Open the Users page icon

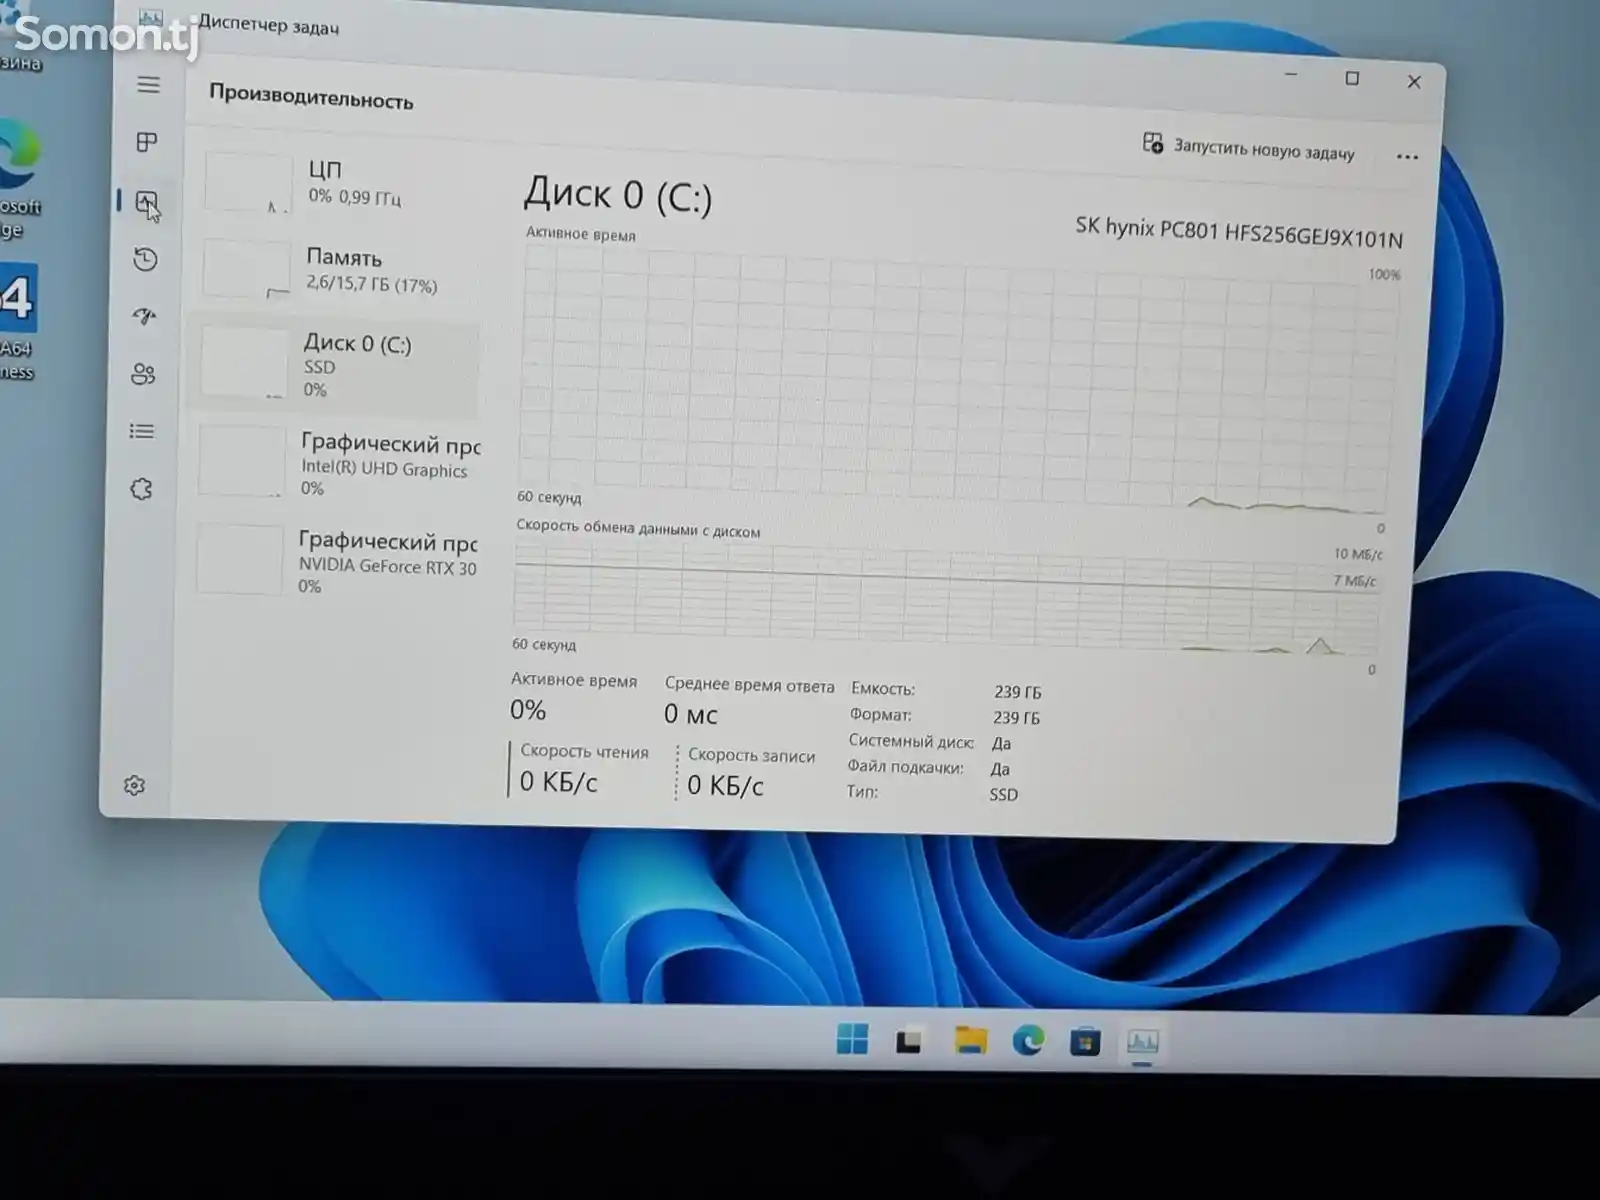tap(143, 374)
